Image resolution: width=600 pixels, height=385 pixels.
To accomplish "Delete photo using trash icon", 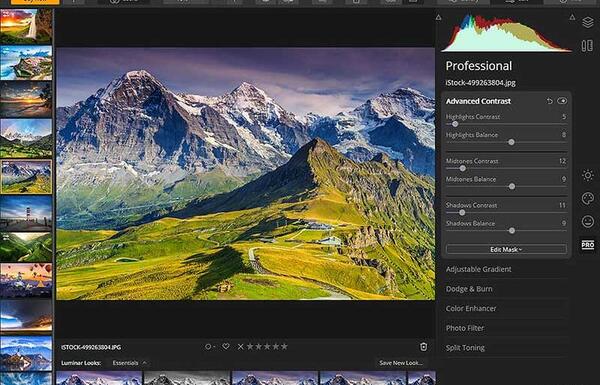I will [x=423, y=347].
